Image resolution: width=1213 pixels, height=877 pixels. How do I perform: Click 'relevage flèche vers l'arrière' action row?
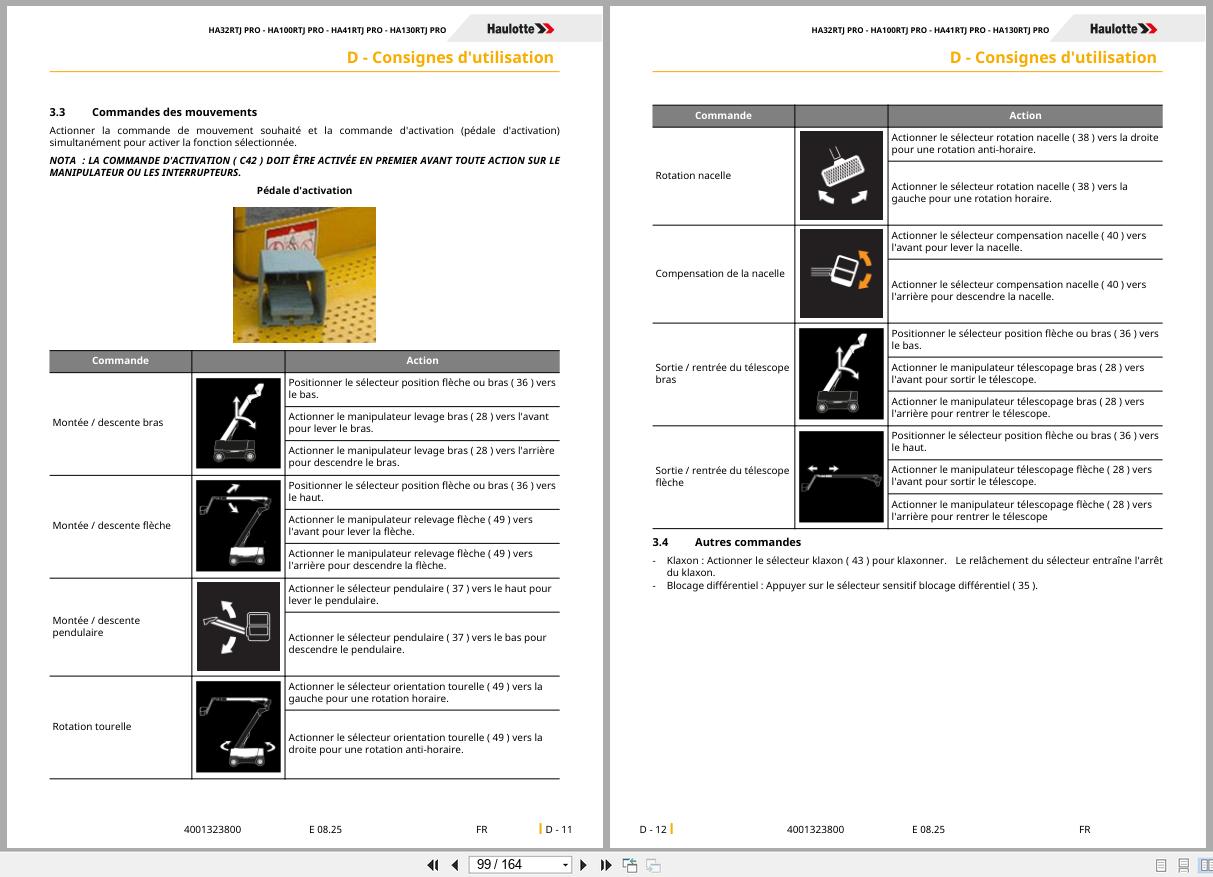(422, 560)
